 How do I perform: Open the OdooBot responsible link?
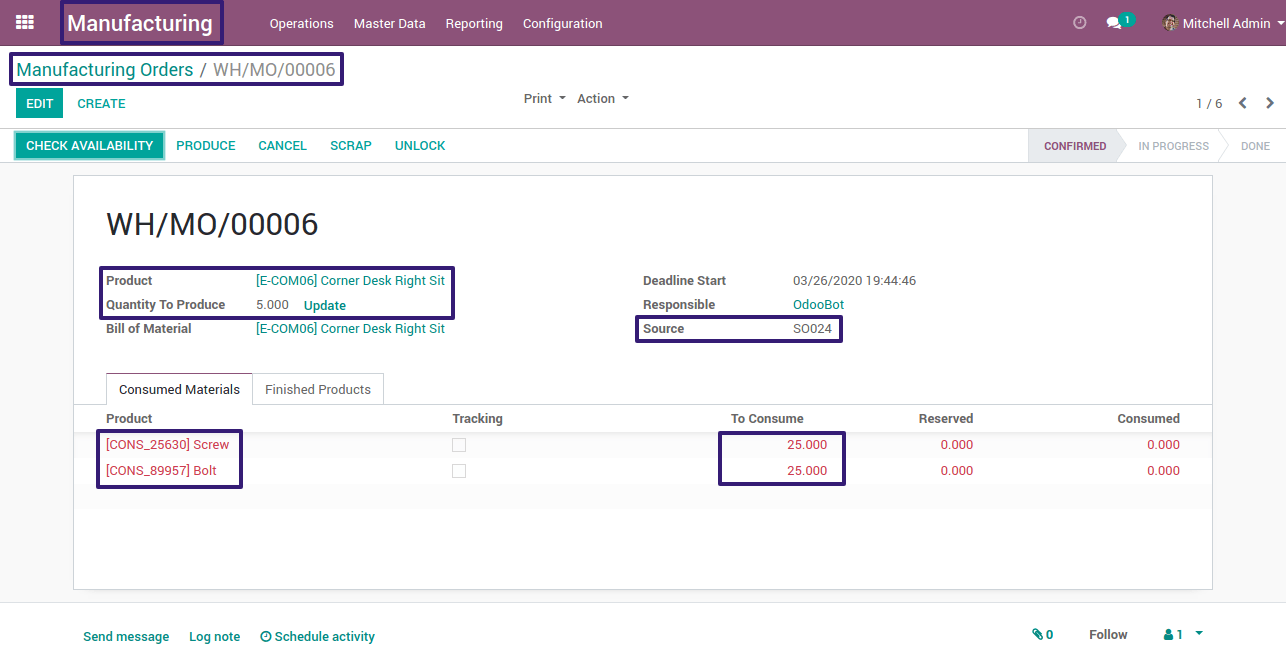[x=818, y=305]
